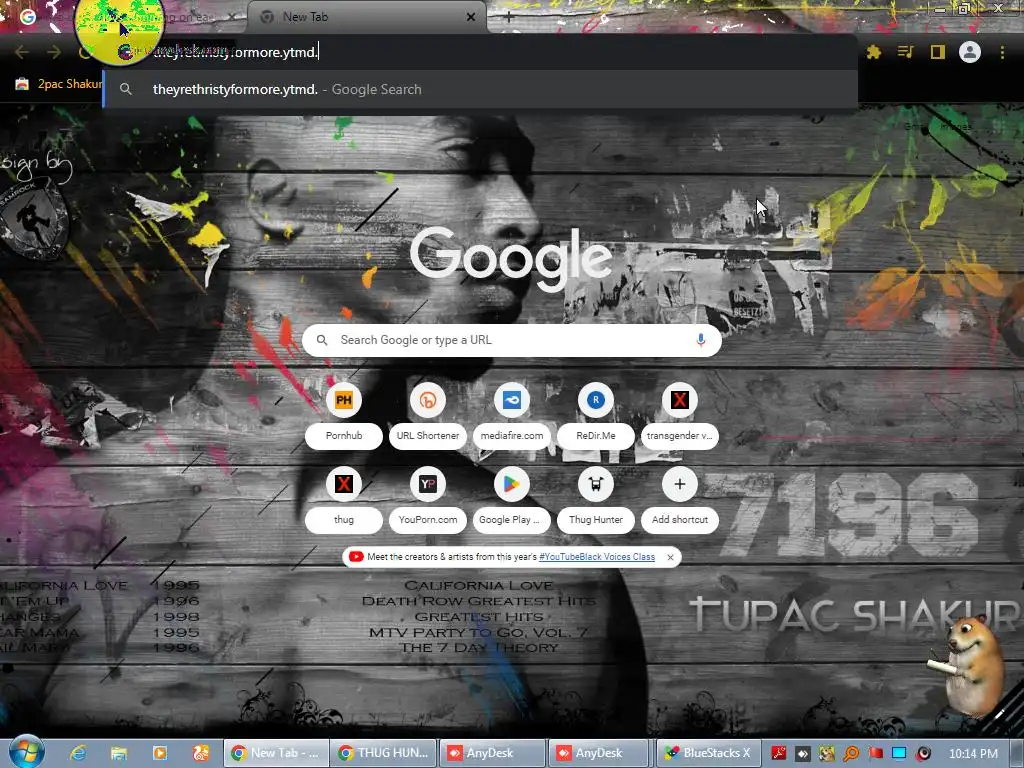Click the Search Google or type a URL box
Viewport: 1024px width, 768px height.
point(511,340)
